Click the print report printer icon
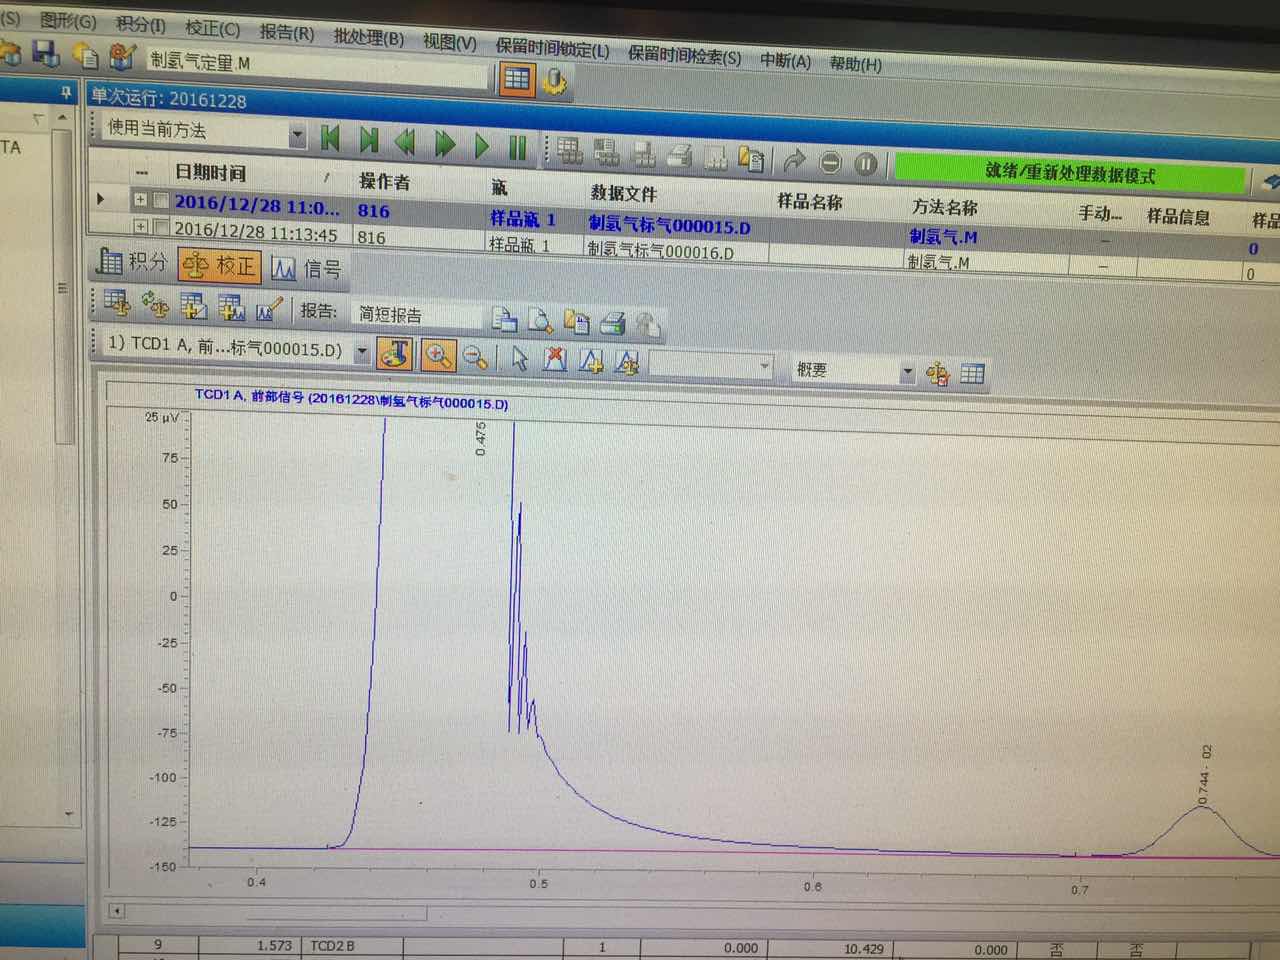Screen dimensions: 1280x960 click(x=612, y=323)
